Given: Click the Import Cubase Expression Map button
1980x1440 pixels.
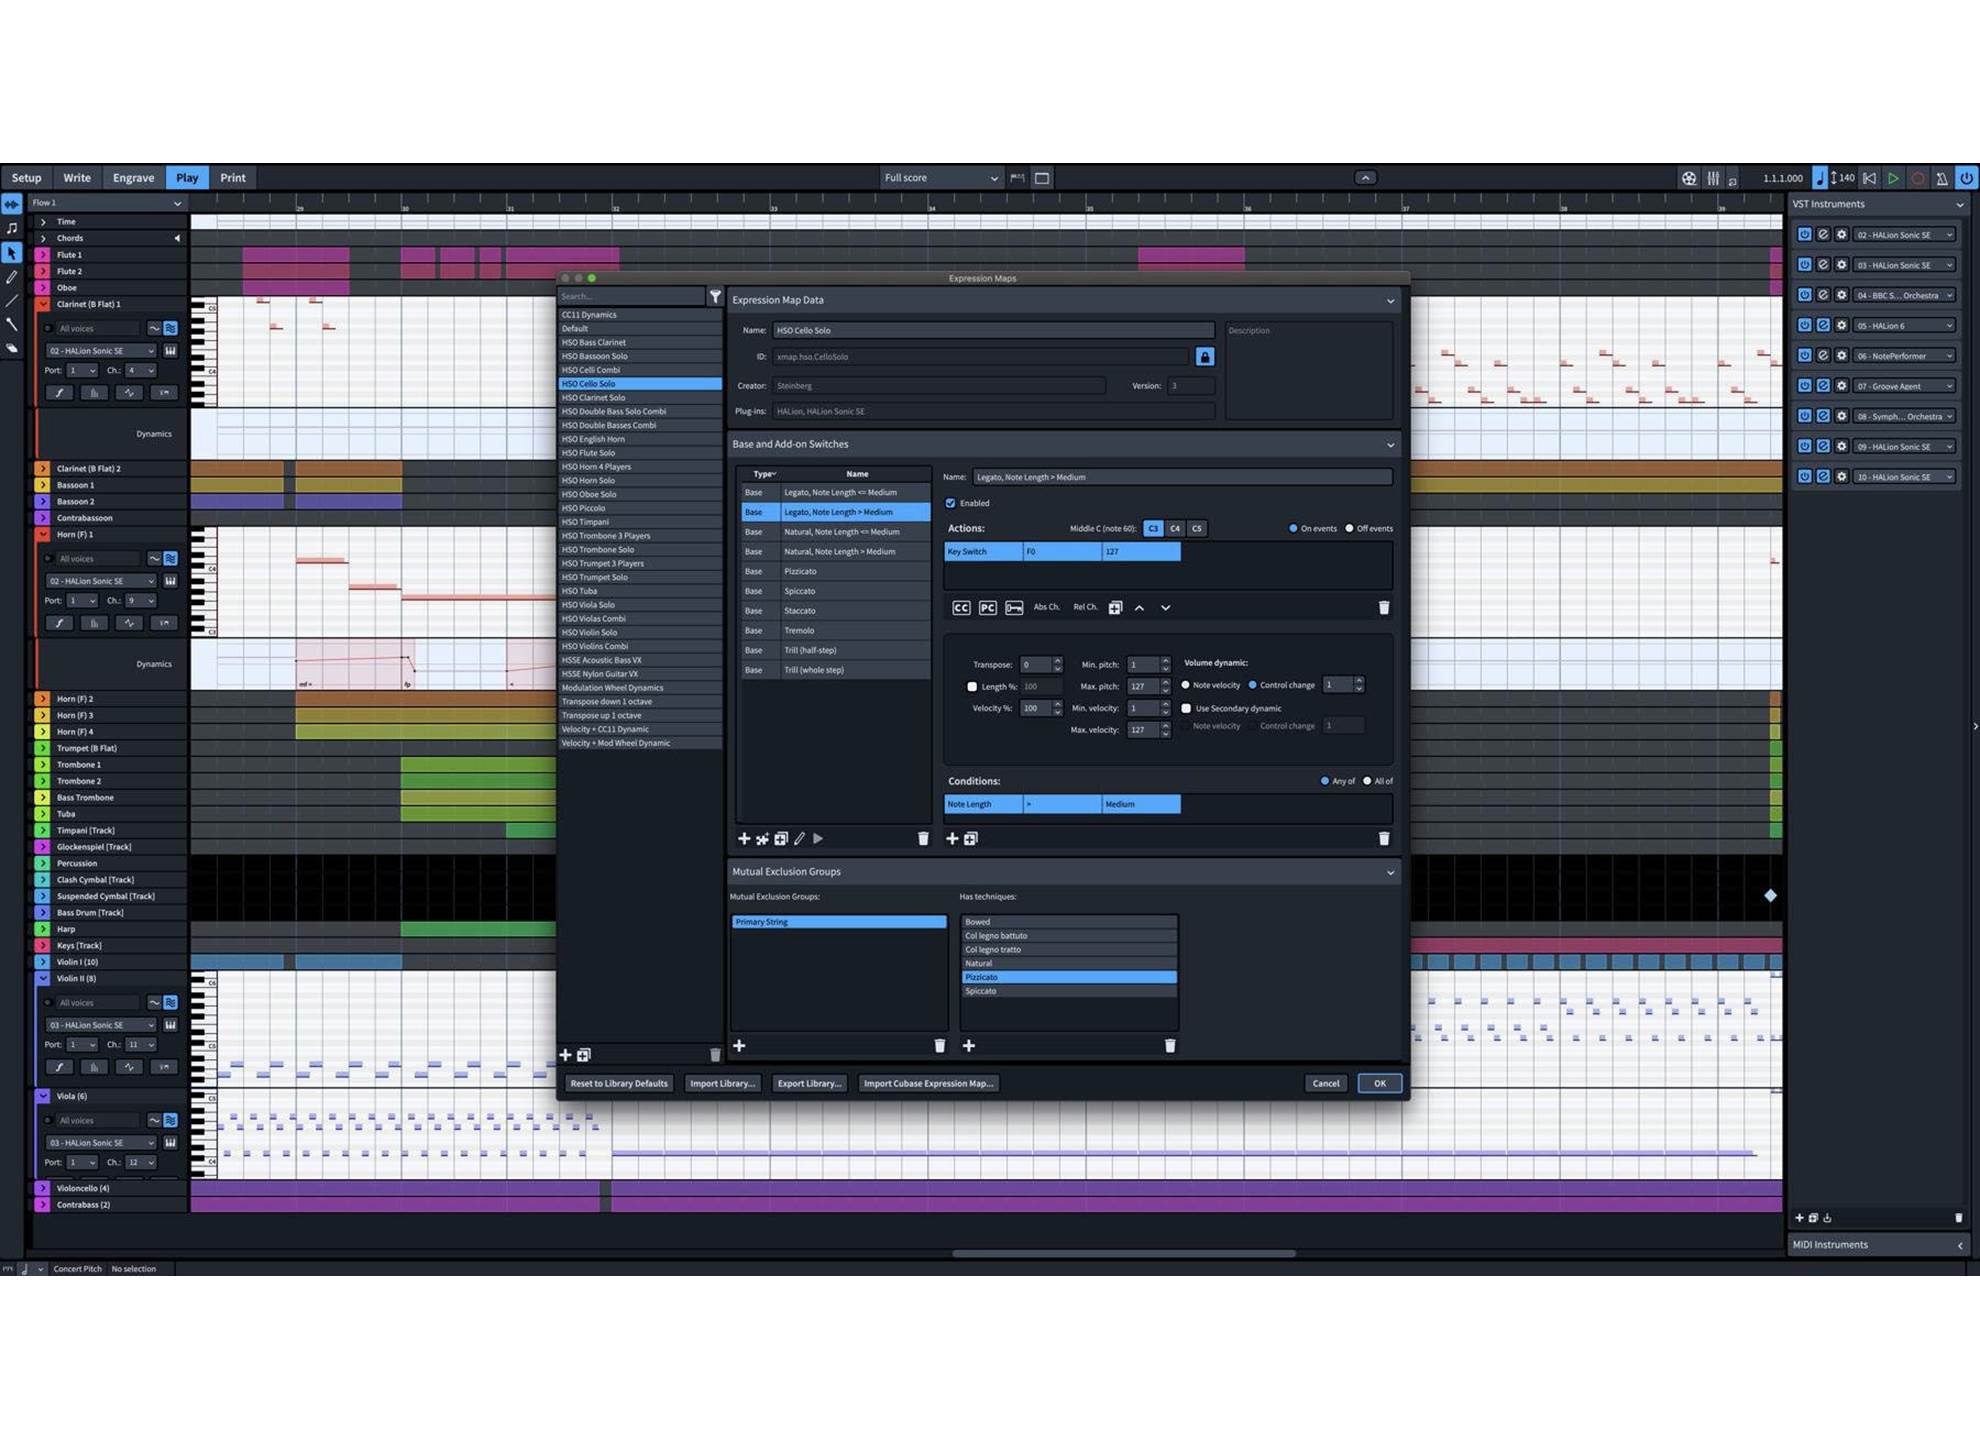Looking at the screenshot, I should pyautogui.click(x=928, y=1084).
